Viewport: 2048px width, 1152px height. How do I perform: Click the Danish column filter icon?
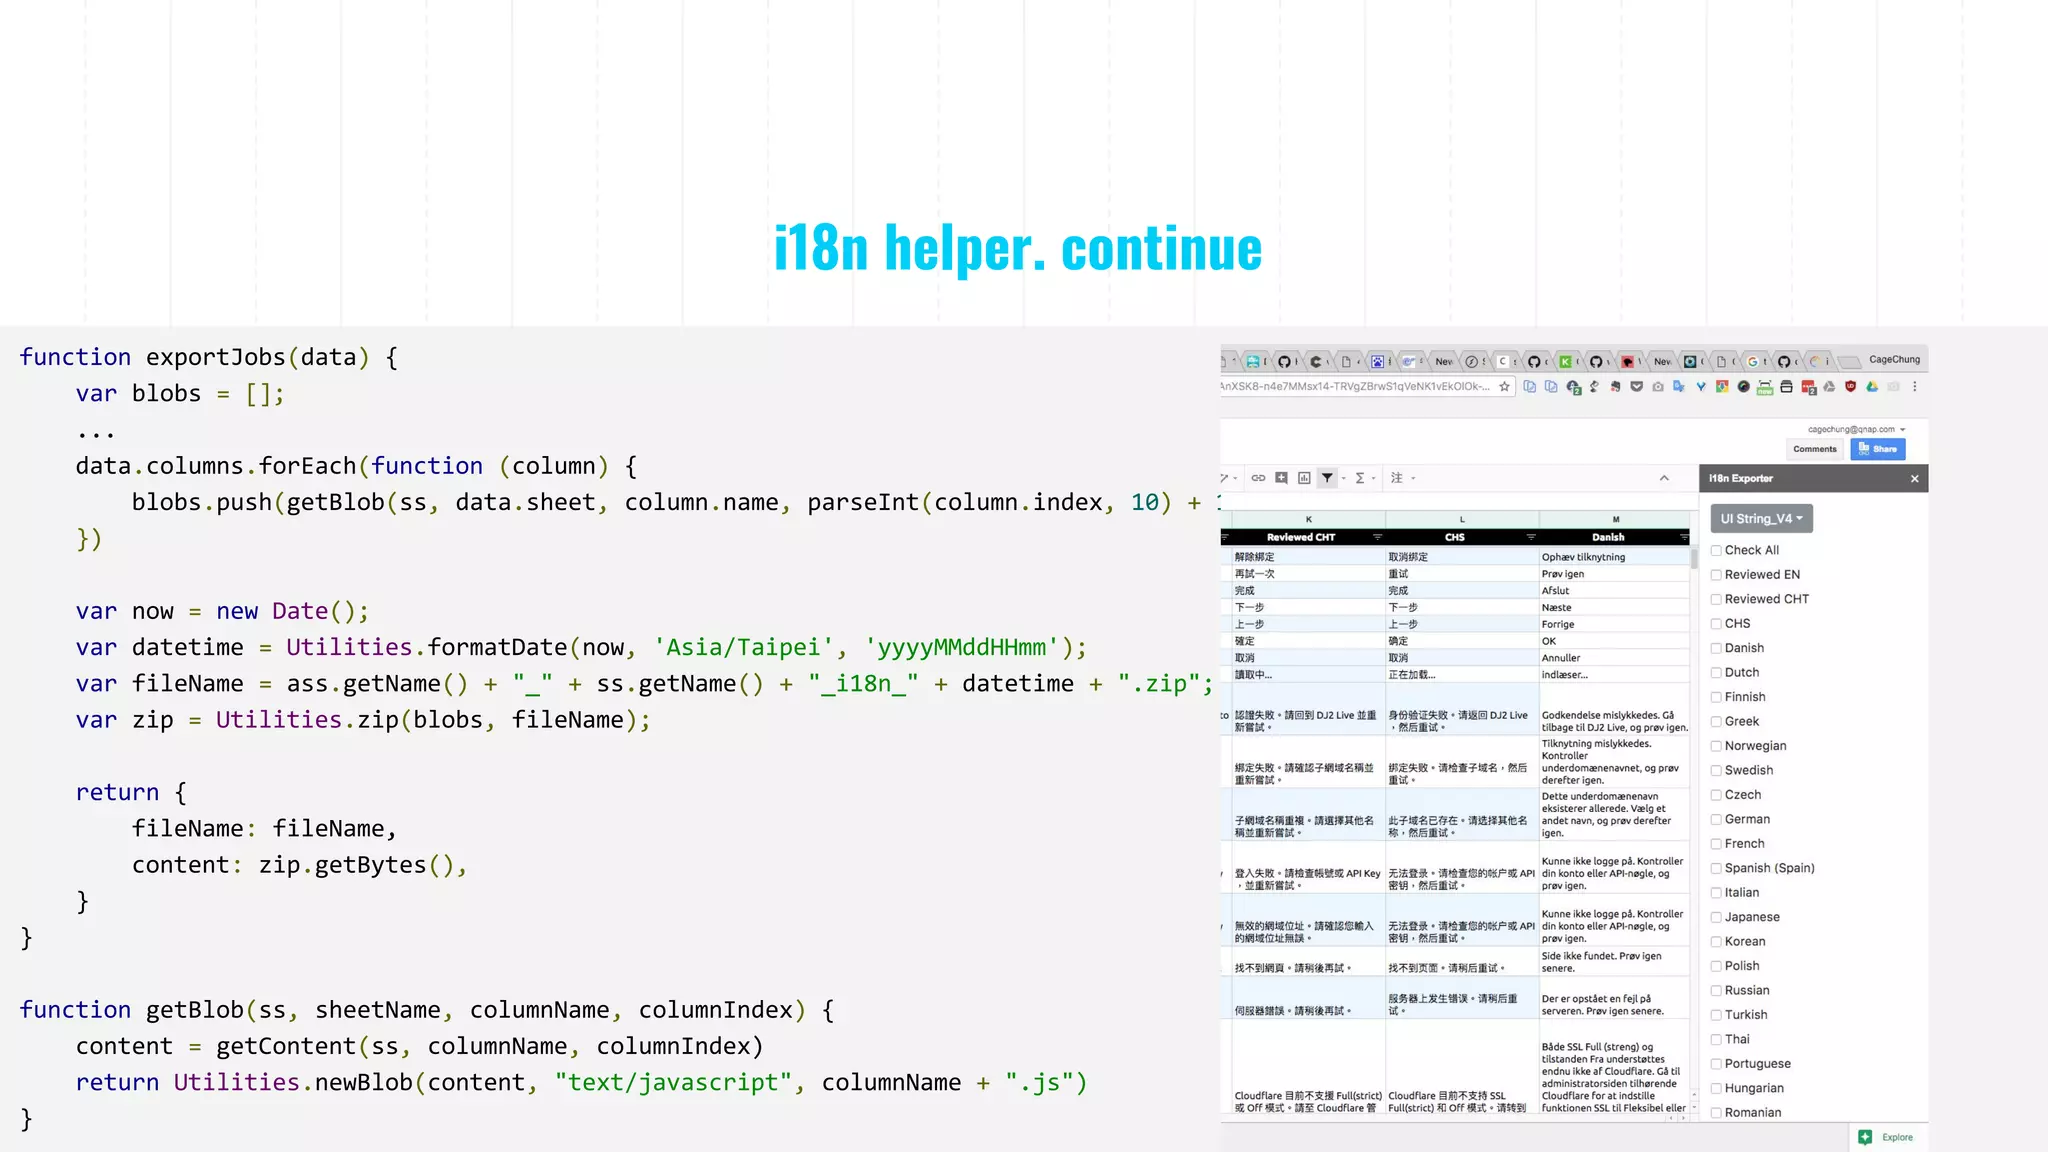point(1684,538)
